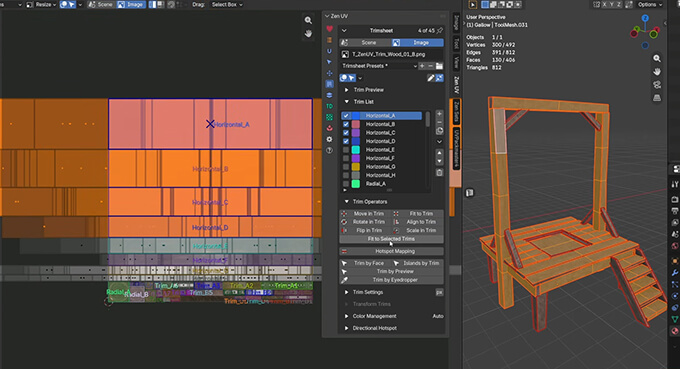Viewport: 680px width, 369px height.
Task: Select the TD texel density icon in Zen UV sidebar
Action: tap(329, 106)
